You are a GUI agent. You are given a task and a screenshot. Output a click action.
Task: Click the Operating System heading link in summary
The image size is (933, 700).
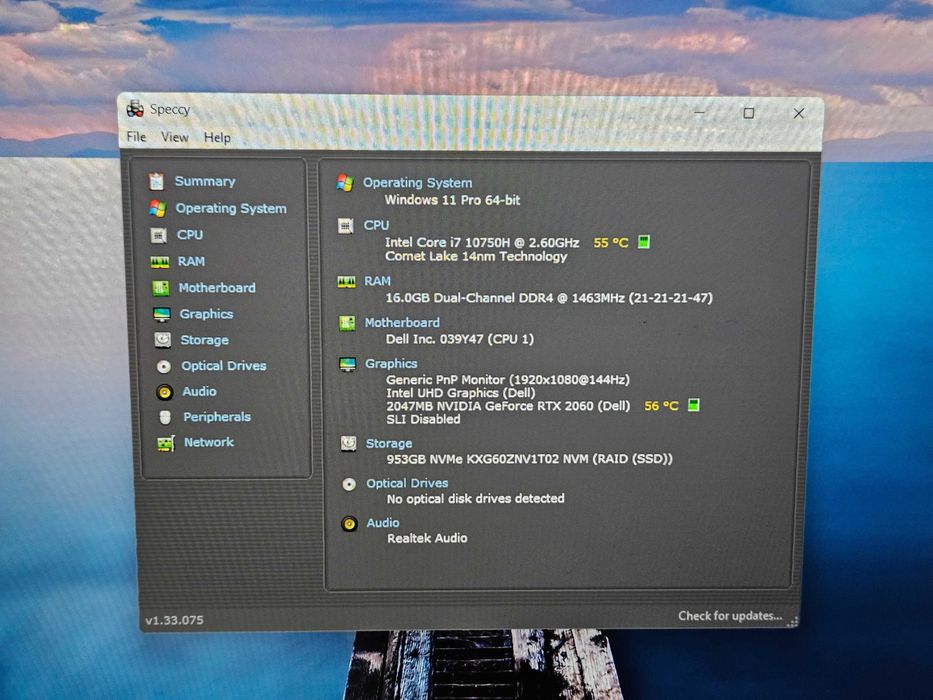pos(418,183)
